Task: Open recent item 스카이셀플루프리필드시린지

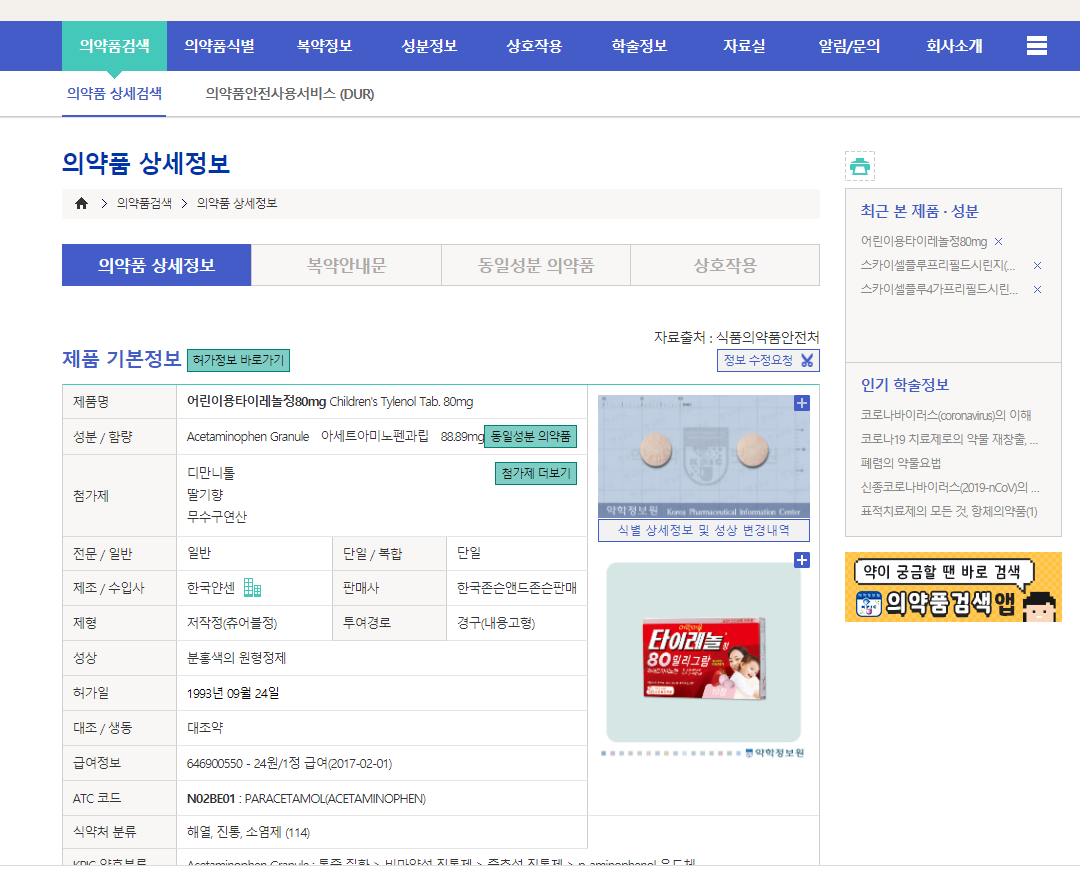Action: coord(938,266)
